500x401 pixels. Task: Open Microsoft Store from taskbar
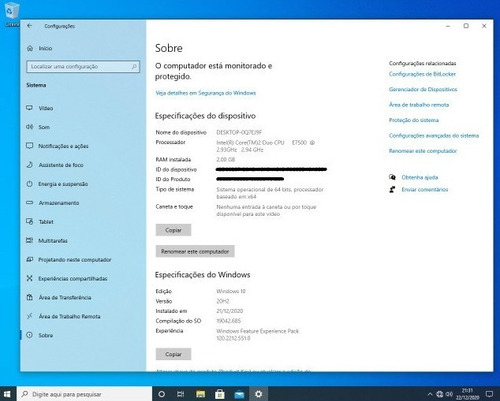(x=220, y=394)
